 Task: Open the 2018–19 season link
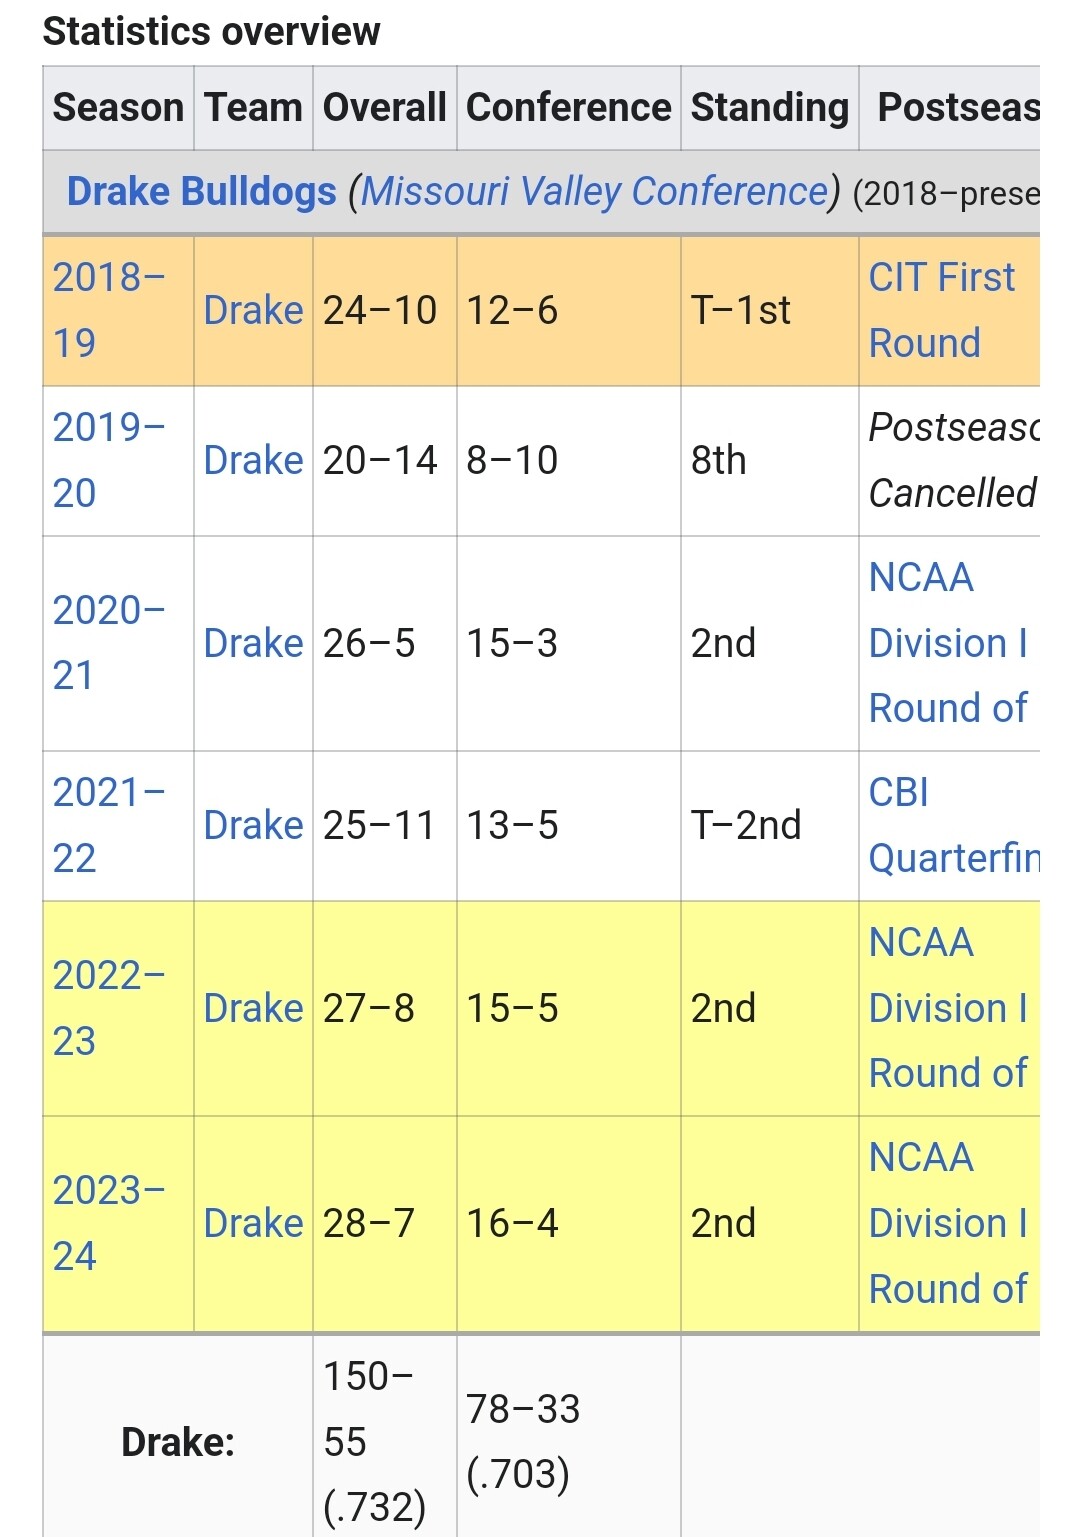coord(108,309)
